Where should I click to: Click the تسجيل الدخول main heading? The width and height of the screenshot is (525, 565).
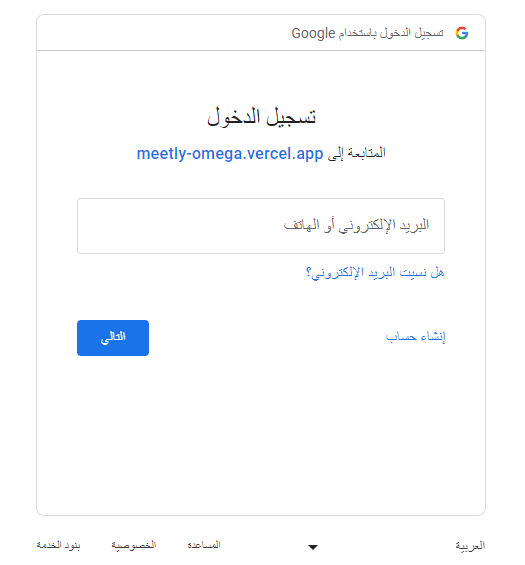click(261, 117)
